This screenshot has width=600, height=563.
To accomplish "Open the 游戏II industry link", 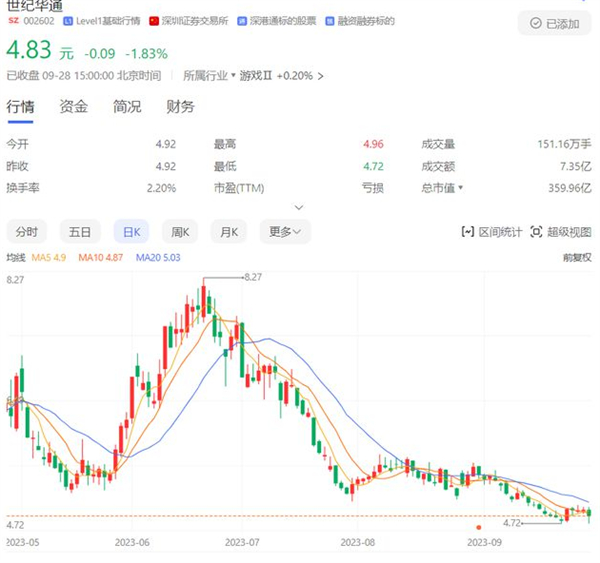I will [256, 75].
